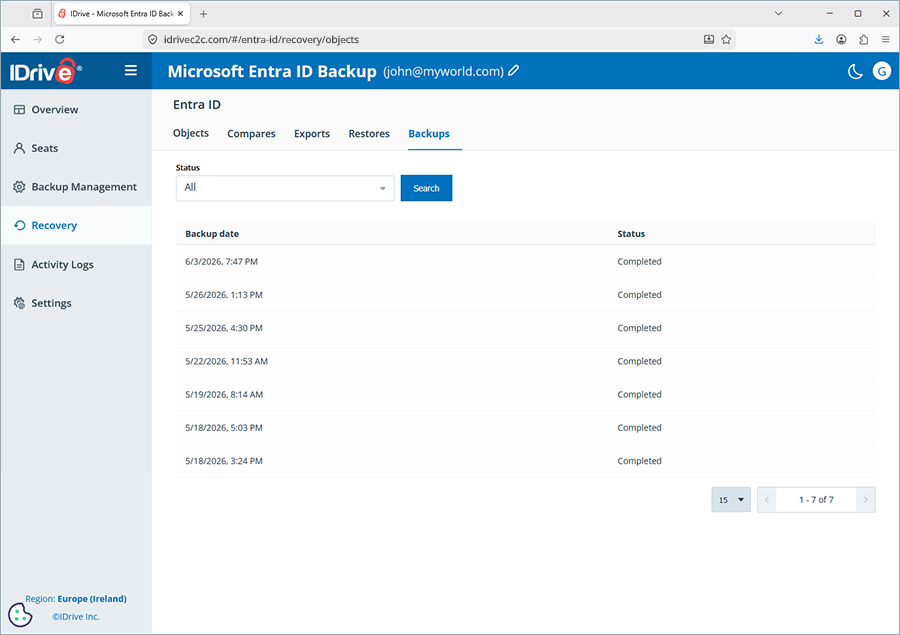
Task: Click the Status column header
Action: [631, 234]
